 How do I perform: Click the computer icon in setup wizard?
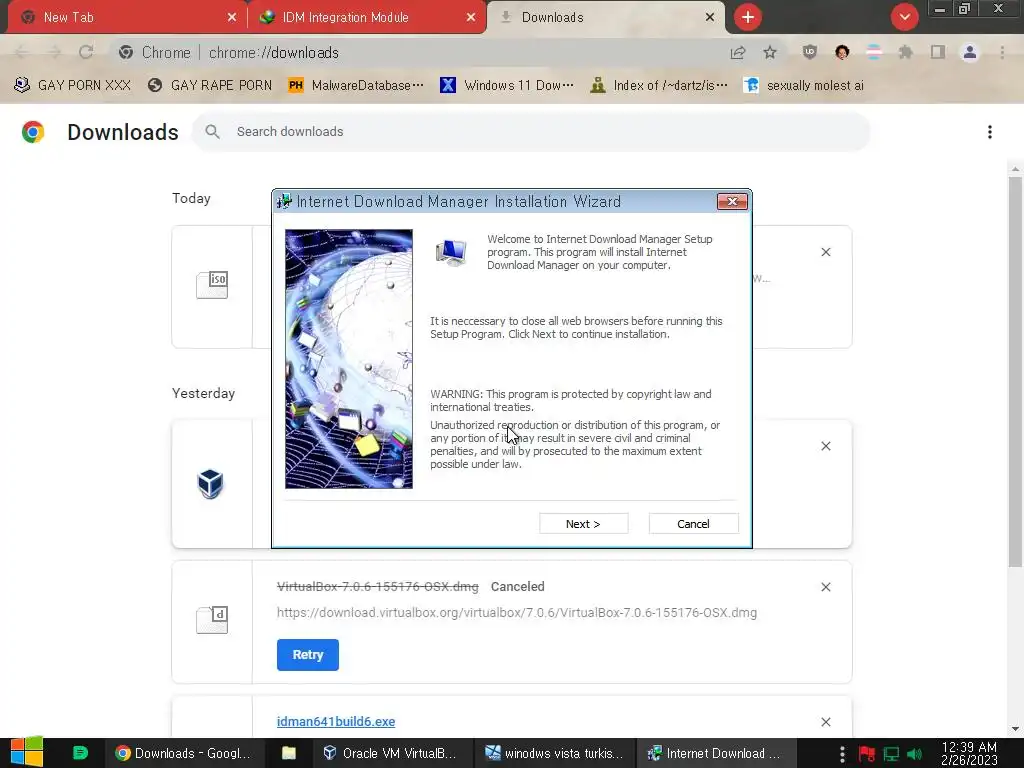click(451, 253)
